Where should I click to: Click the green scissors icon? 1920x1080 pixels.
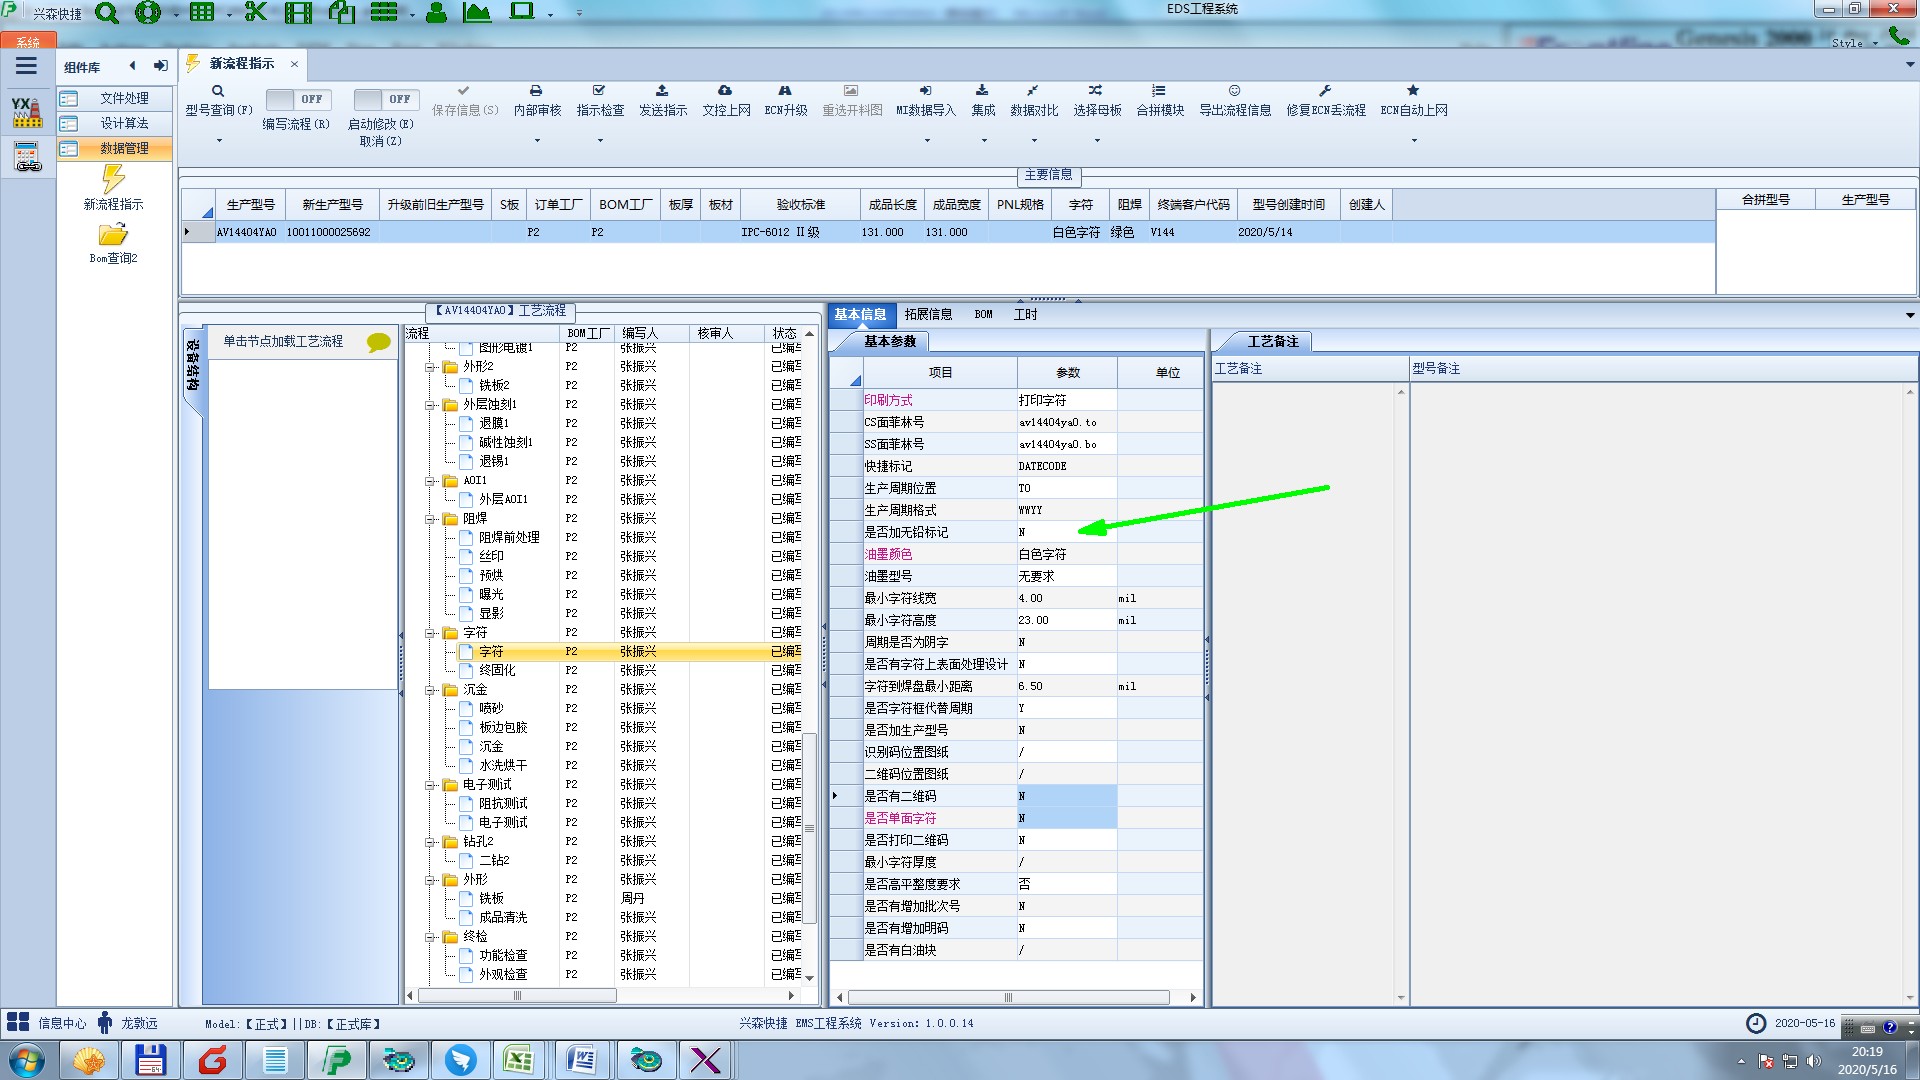(x=256, y=12)
